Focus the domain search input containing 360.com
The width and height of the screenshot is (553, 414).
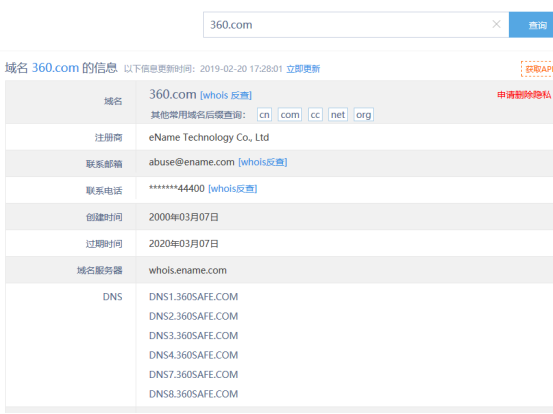coord(356,25)
